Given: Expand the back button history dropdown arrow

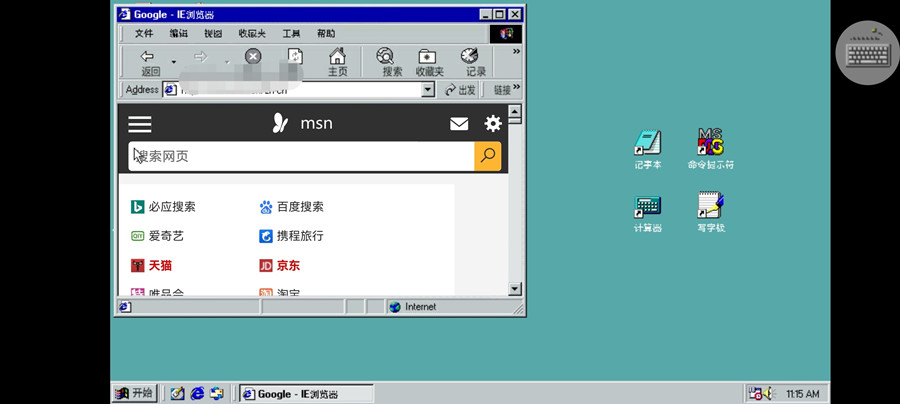Looking at the screenshot, I should 173,61.
